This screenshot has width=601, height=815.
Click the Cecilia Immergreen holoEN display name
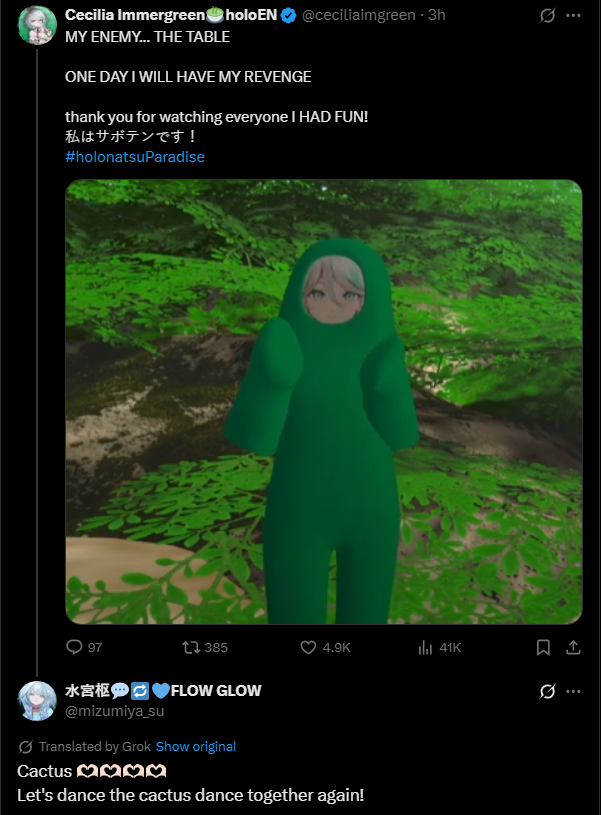coord(171,15)
